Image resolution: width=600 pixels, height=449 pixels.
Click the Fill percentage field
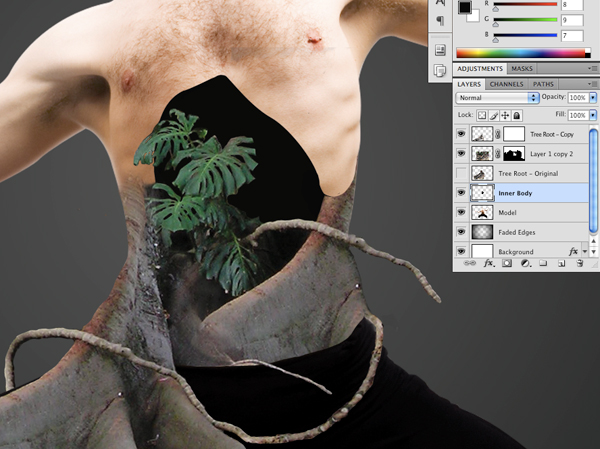point(578,115)
